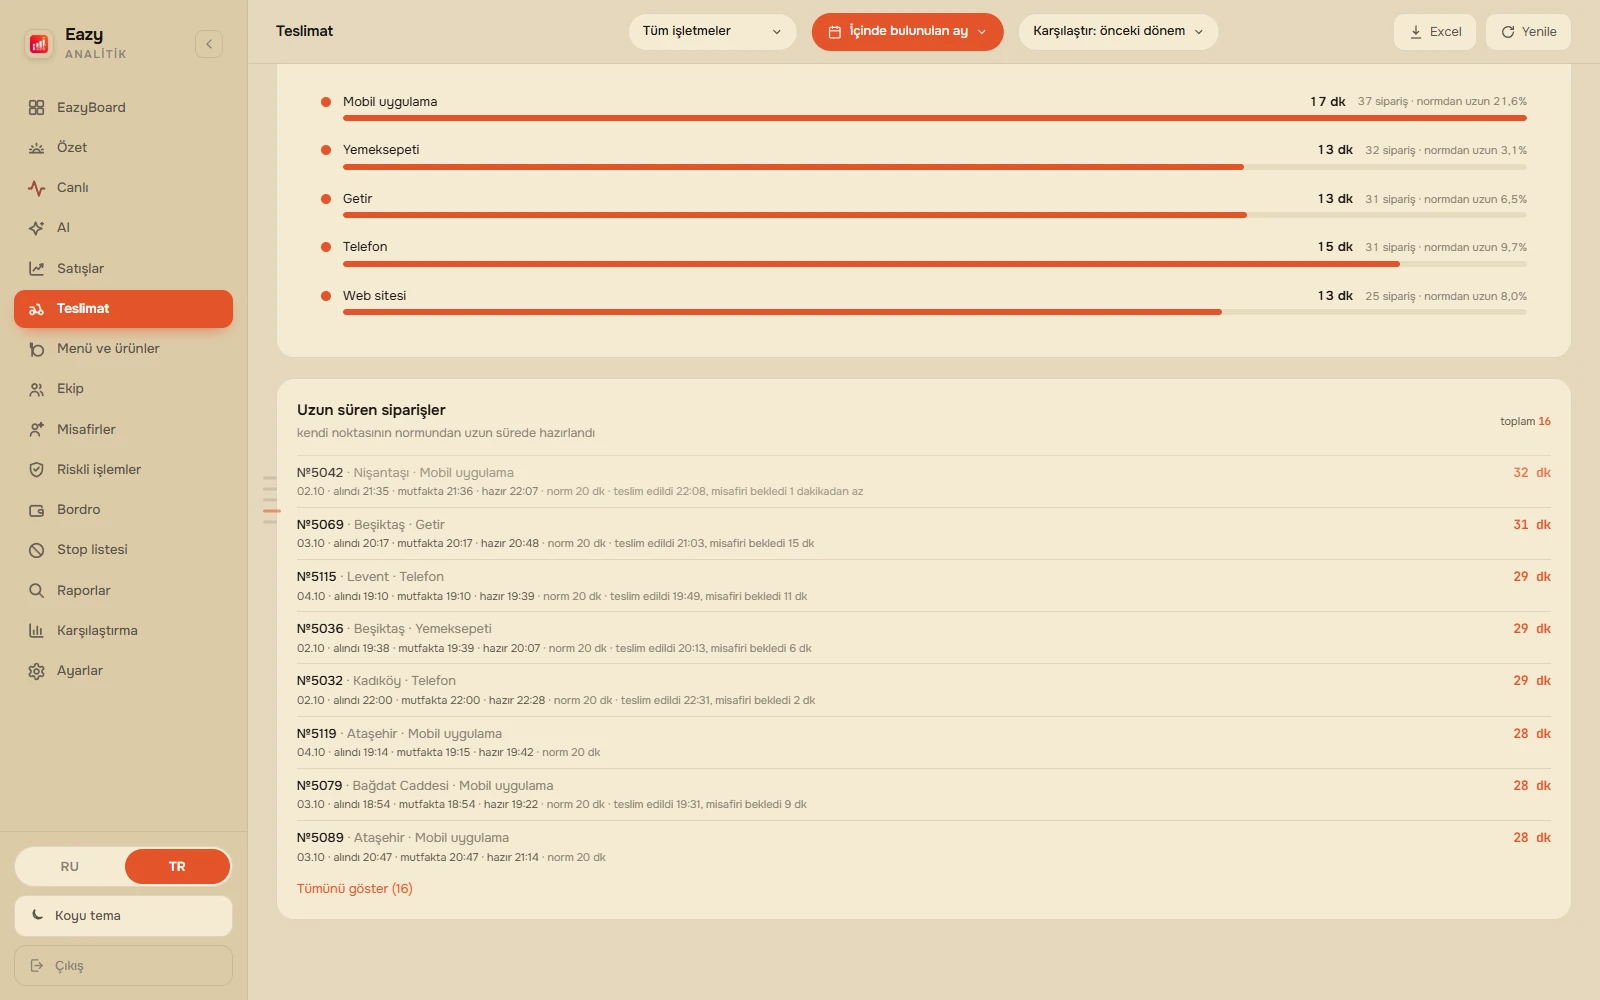Click the Raporlar magnifier icon
The width and height of the screenshot is (1600, 1000).
[37, 591]
